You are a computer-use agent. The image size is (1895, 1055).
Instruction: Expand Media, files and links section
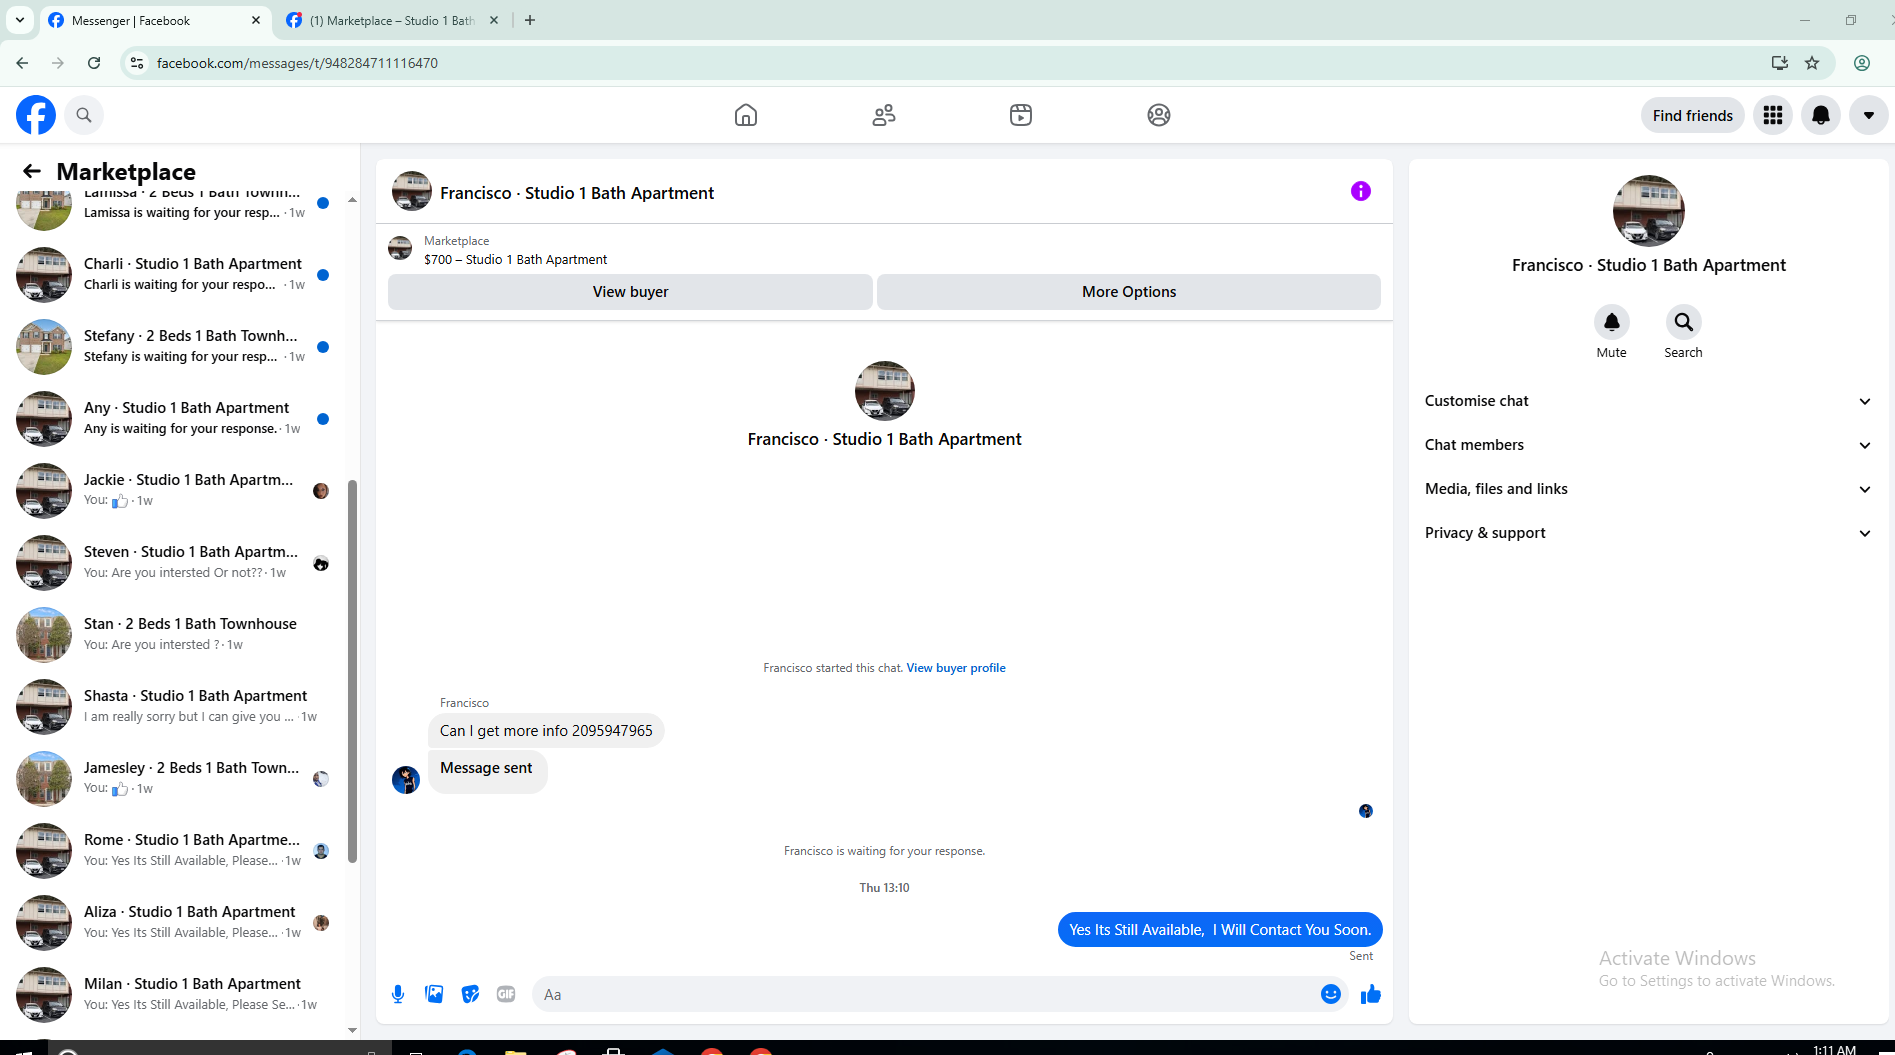click(x=1649, y=489)
